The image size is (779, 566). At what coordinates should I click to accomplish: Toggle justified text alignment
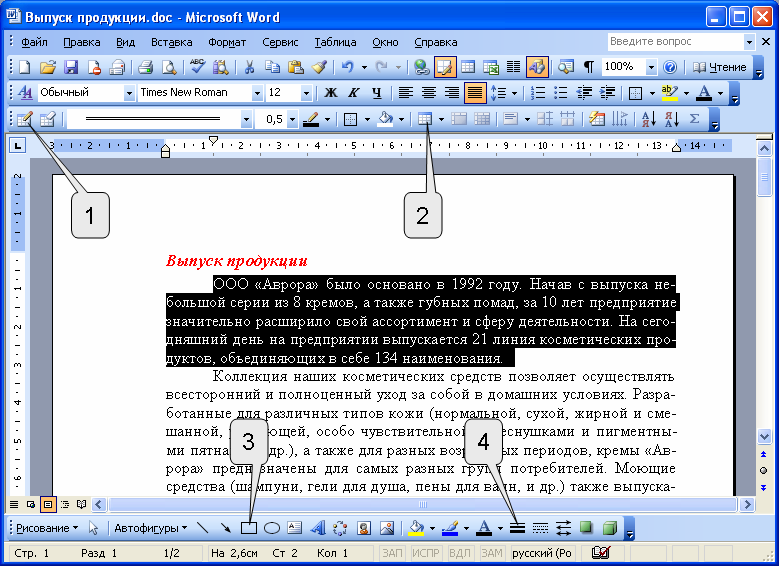[x=475, y=93]
